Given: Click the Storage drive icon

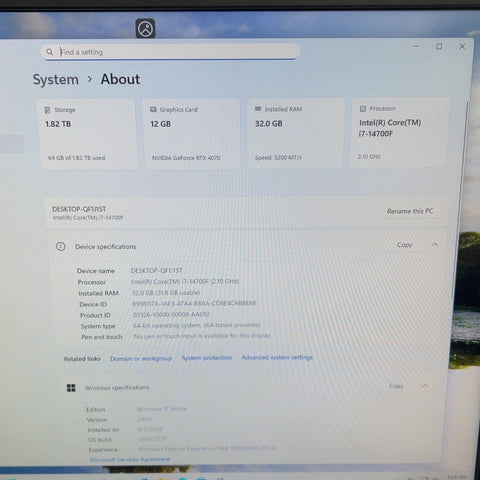Looking at the screenshot, I should pyautogui.click(x=47, y=110).
